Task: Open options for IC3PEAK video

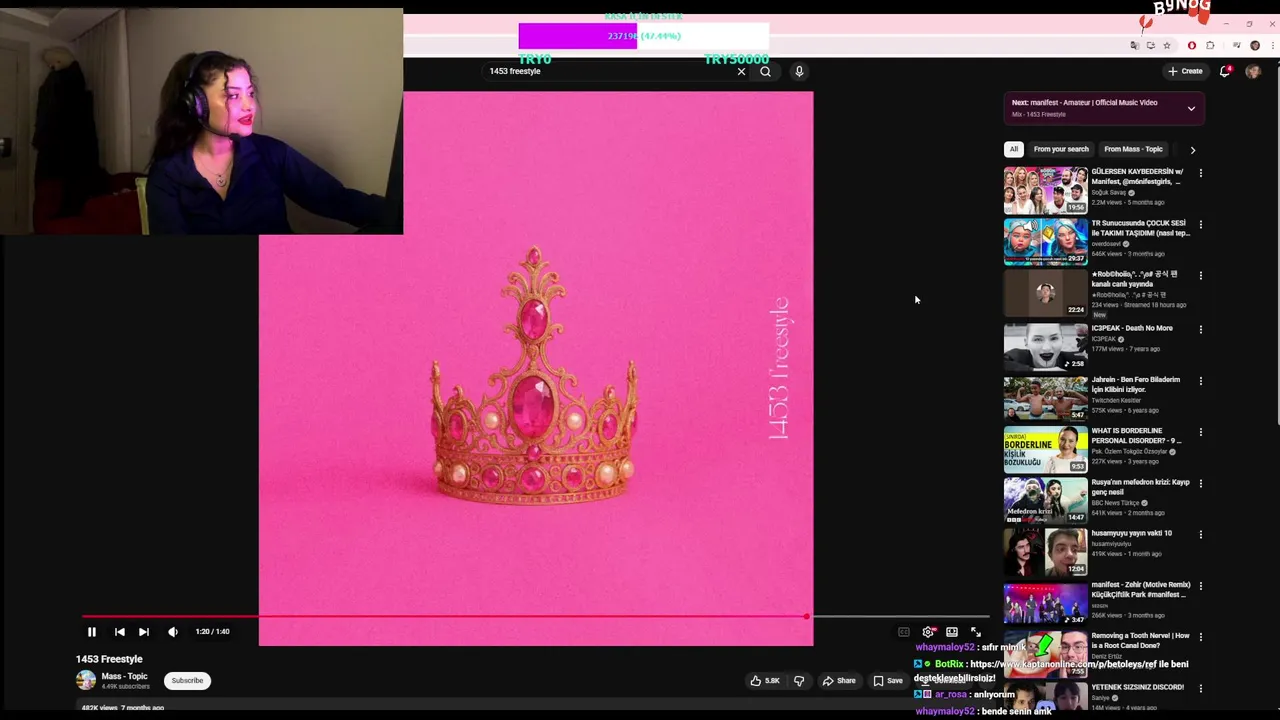Action: pos(1200,329)
